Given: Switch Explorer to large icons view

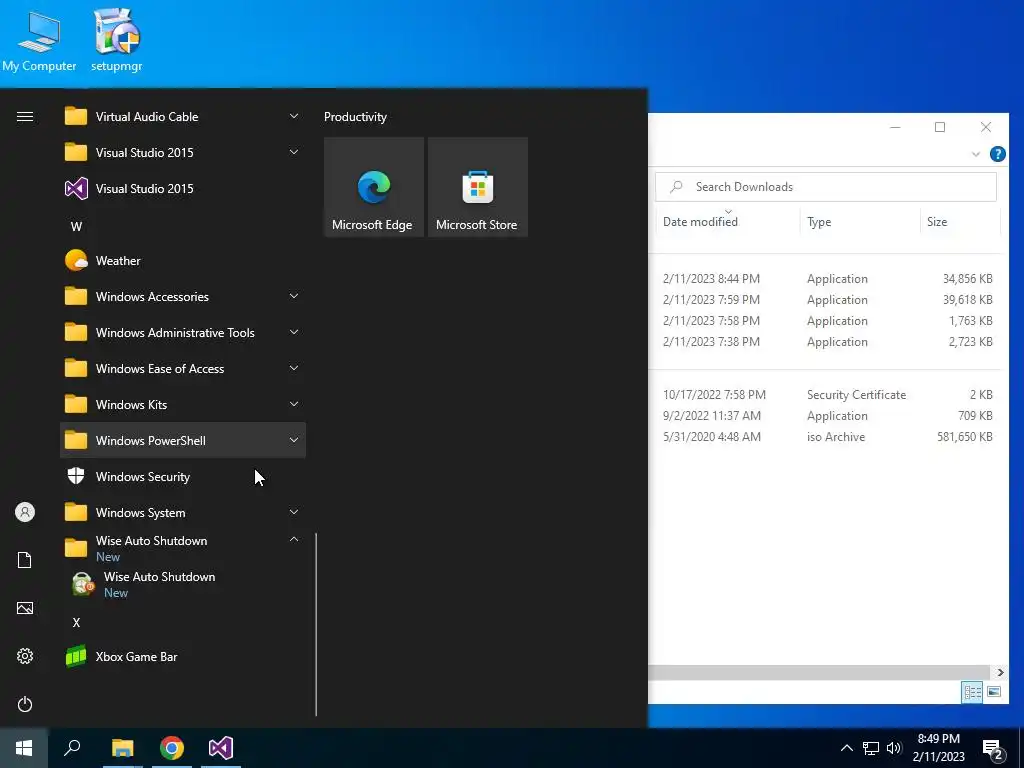Looking at the screenshot, I should 994,692.
